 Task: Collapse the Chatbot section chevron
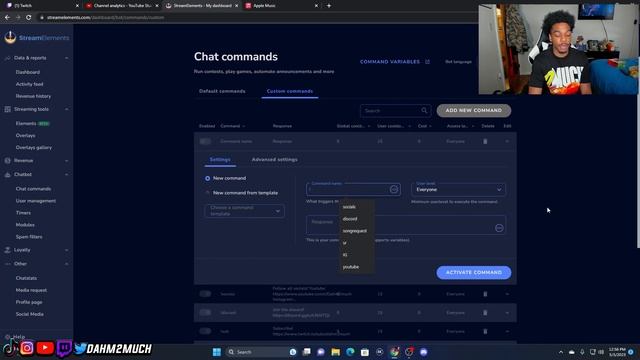(x=67, y=174)
